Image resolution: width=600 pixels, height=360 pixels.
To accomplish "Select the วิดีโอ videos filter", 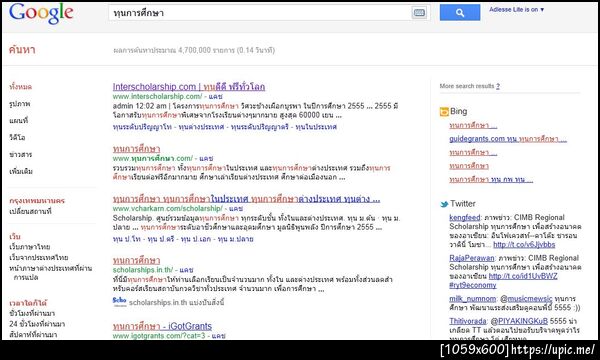I will (x=17, y=137).
